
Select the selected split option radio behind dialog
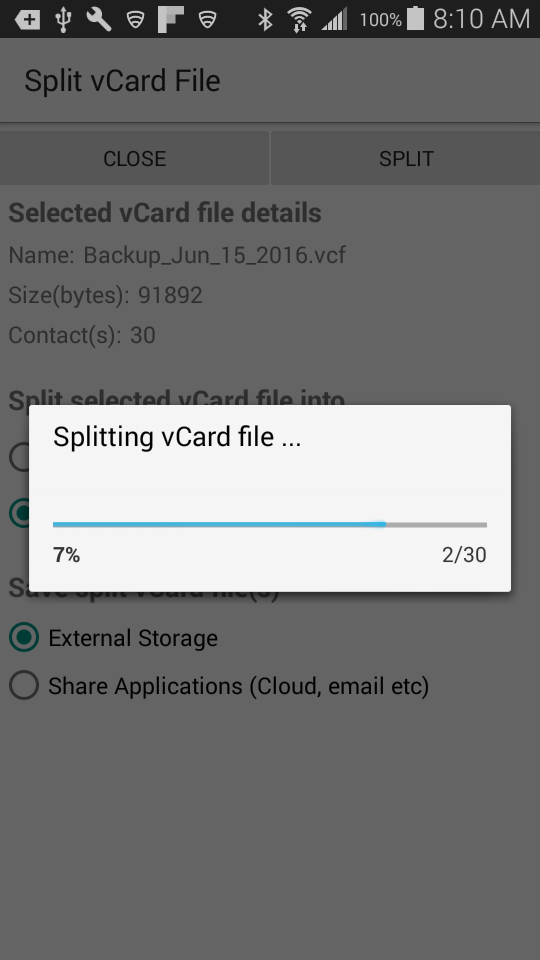19,513
